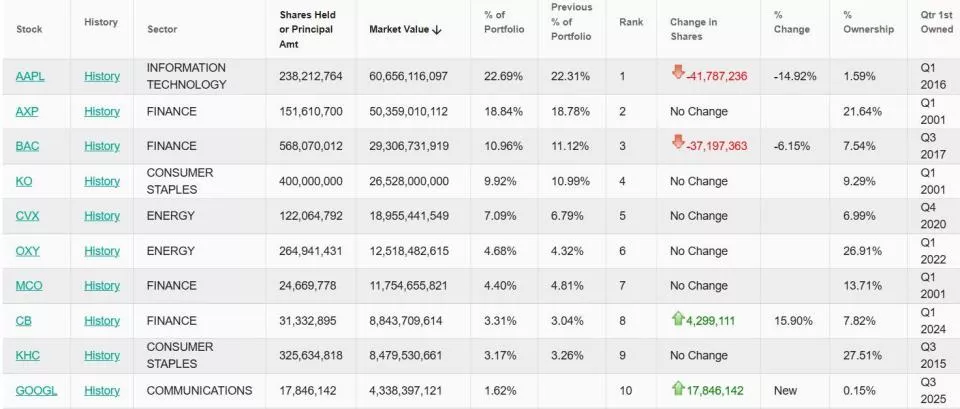Click the green up arrow for GOOGL
The image size is (960, 409).
(x=677, y=389)
